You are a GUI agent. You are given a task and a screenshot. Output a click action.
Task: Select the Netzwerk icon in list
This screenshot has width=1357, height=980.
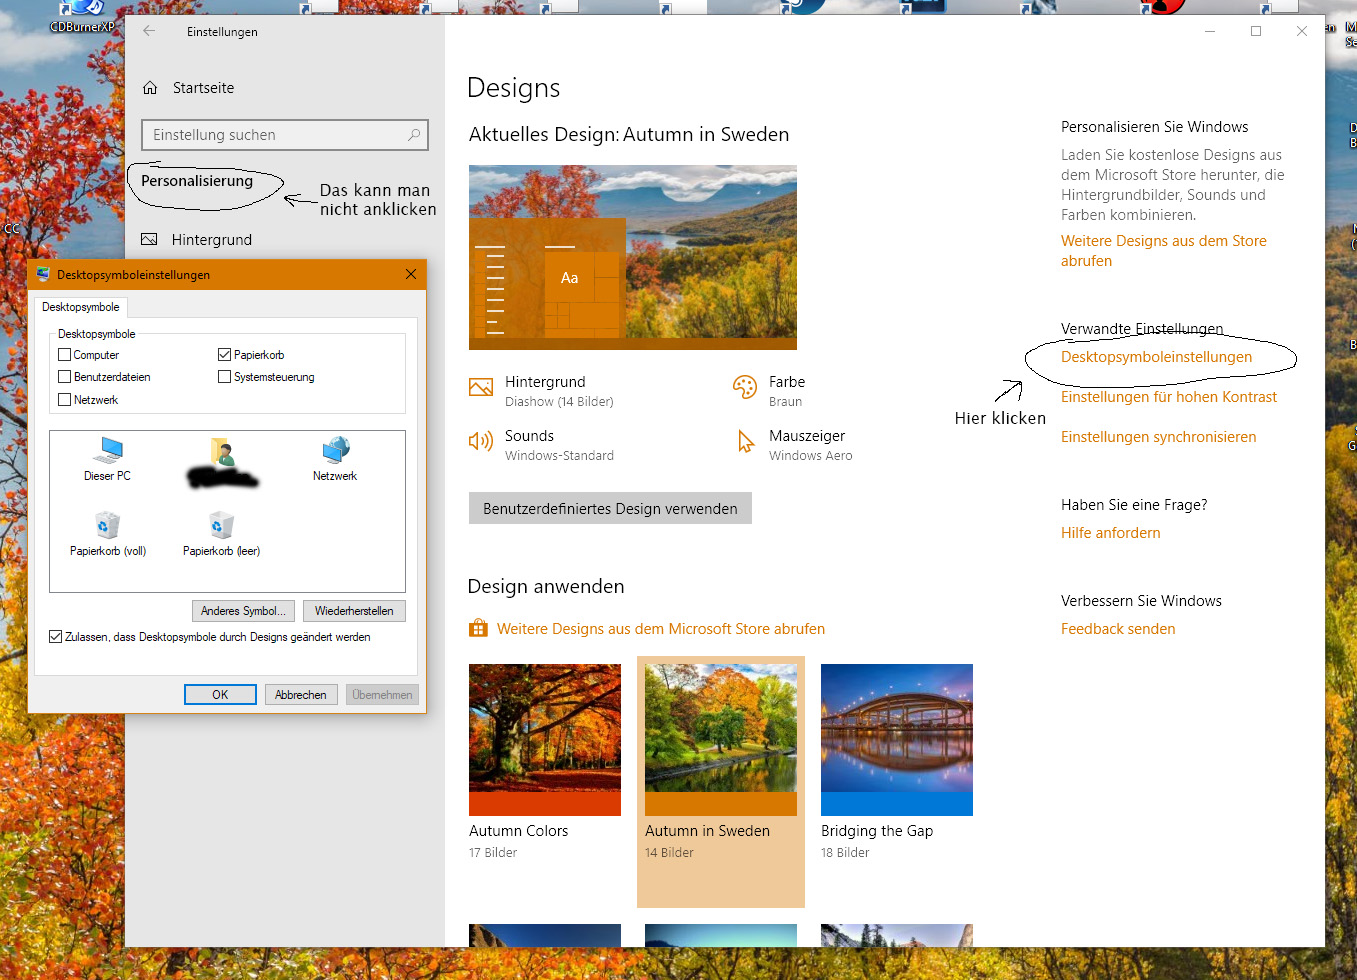click(336, 450)
